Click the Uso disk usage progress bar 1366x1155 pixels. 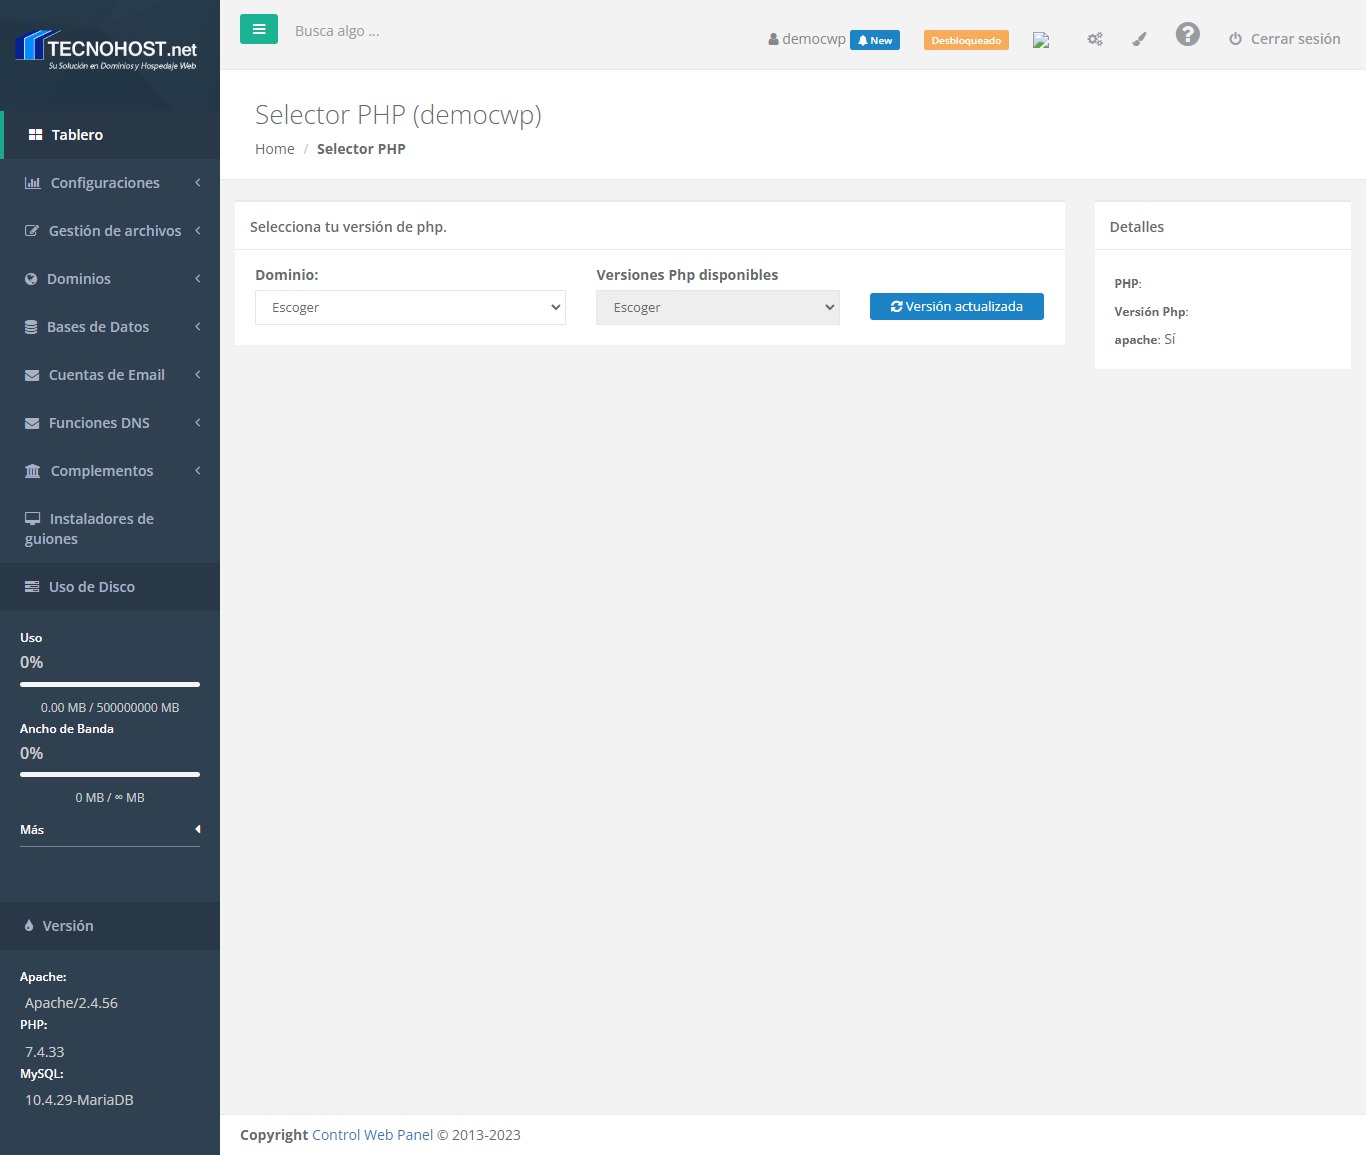click(110, 685)
